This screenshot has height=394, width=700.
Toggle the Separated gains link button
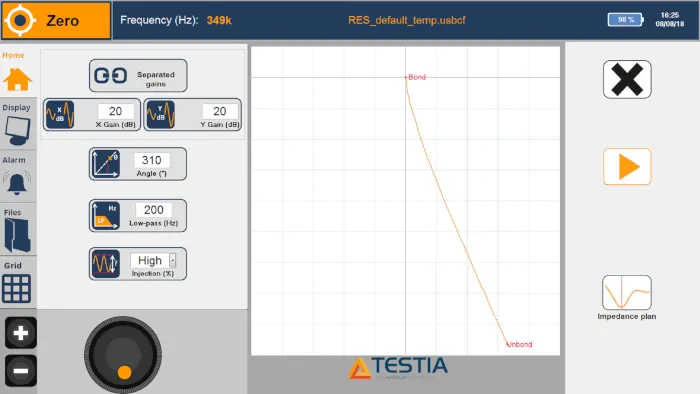[x=138, y=75]
